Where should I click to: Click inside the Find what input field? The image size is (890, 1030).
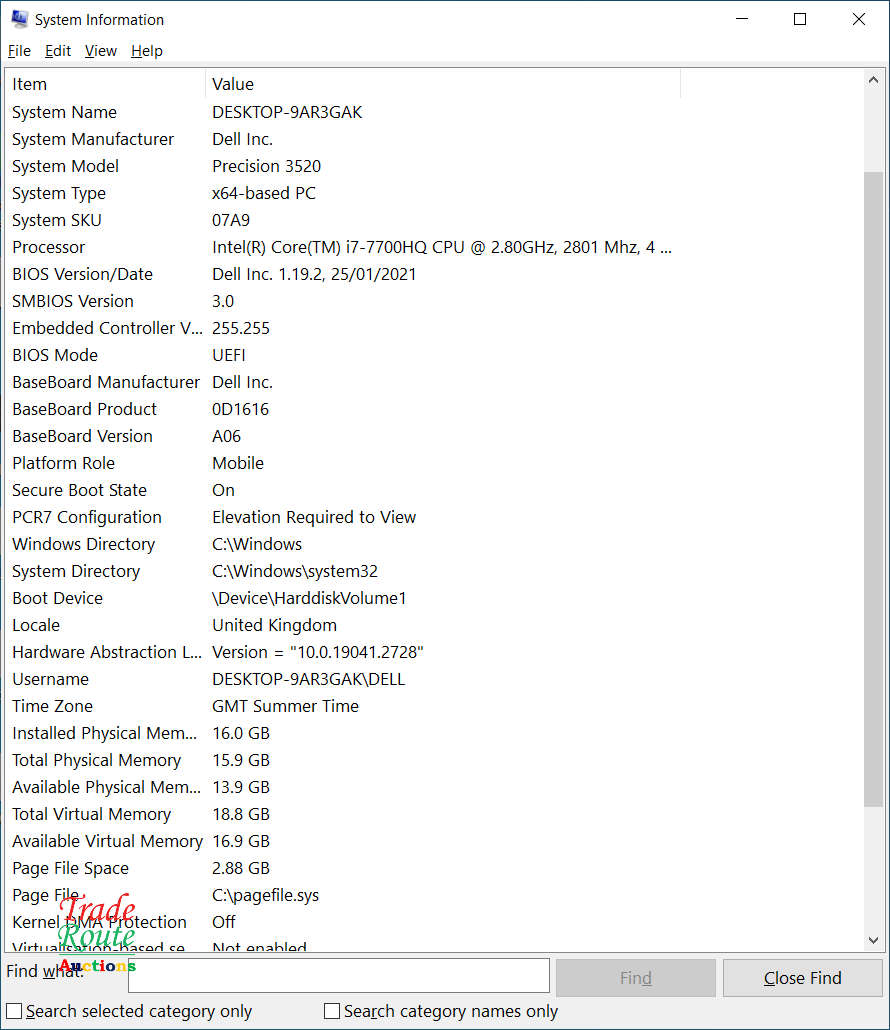click(340, 975)
